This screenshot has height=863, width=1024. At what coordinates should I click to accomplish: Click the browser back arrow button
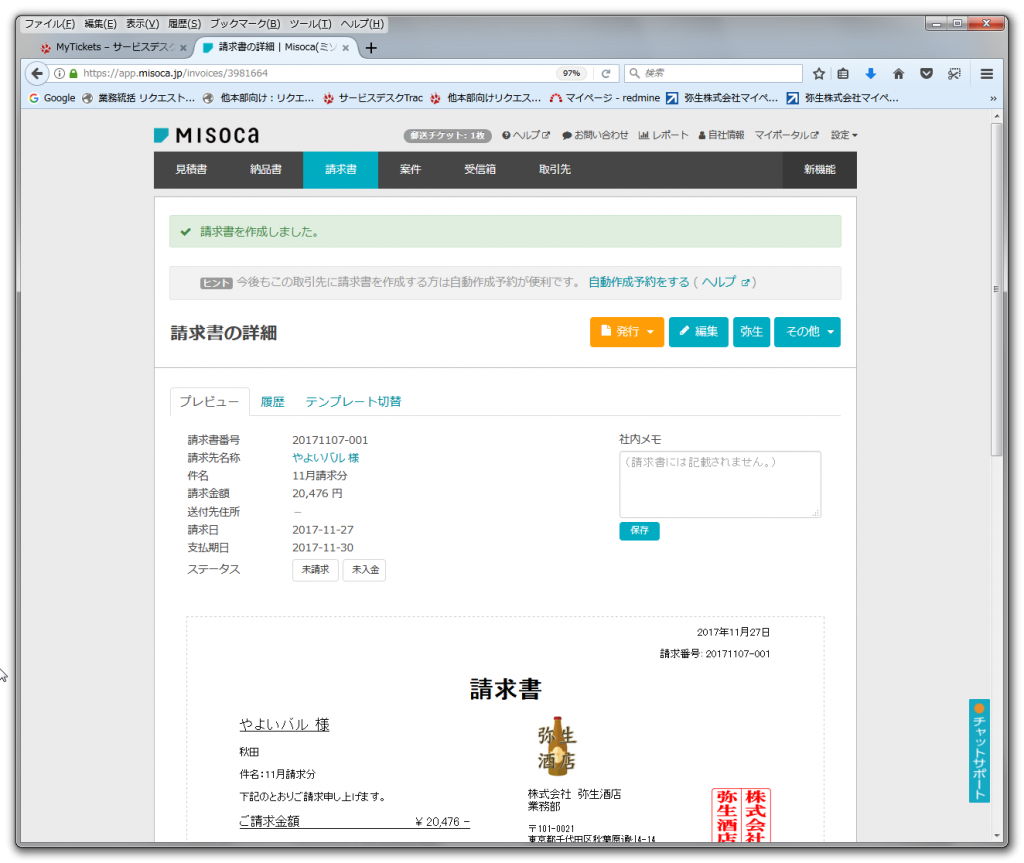click(x=37, y=73)
